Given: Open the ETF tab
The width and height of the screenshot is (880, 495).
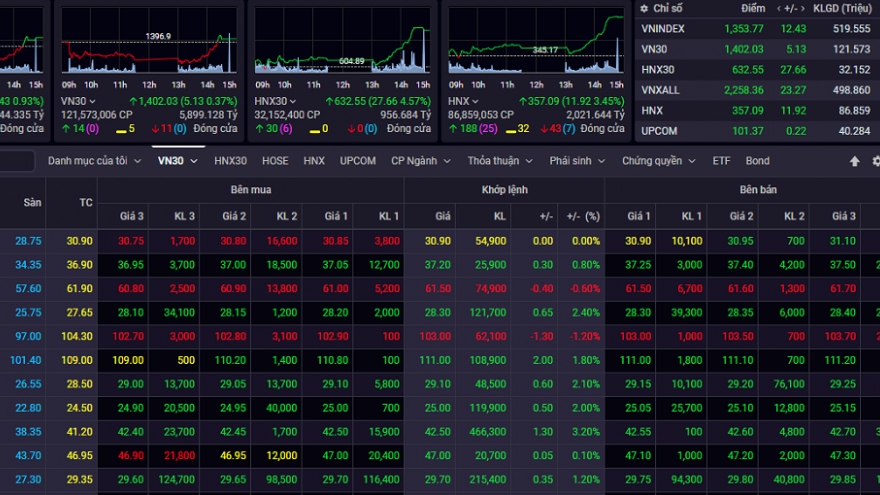Looking at the screenshot, I should coord(721,161).
